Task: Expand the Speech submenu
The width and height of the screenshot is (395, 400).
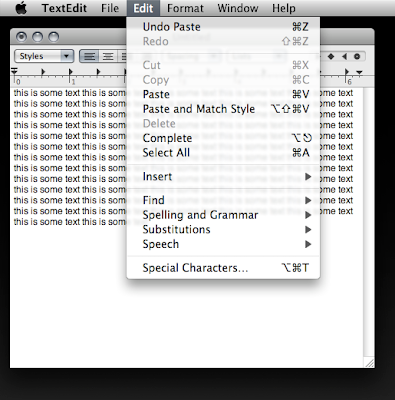Action: pos(223,244)
